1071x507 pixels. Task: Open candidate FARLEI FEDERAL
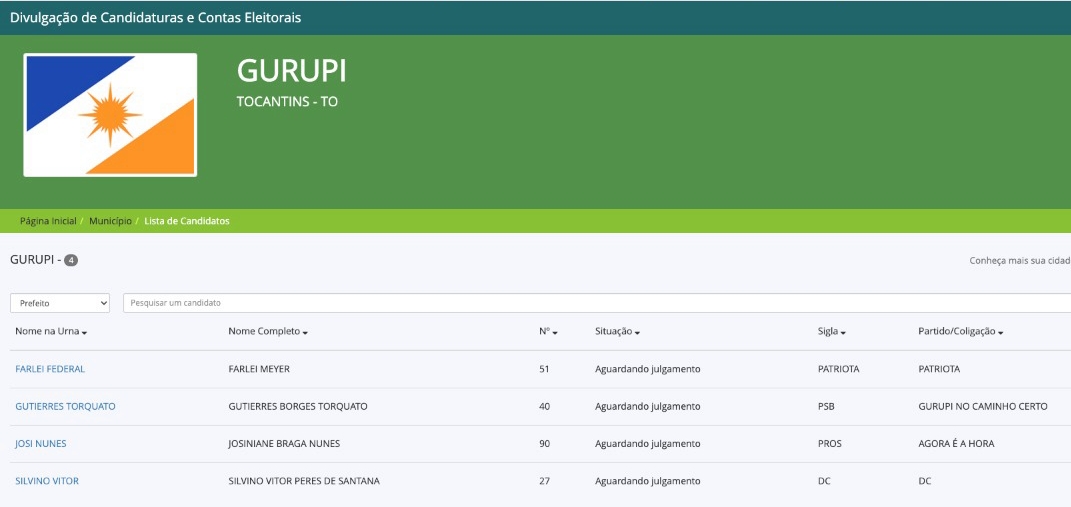coord(50,369)
